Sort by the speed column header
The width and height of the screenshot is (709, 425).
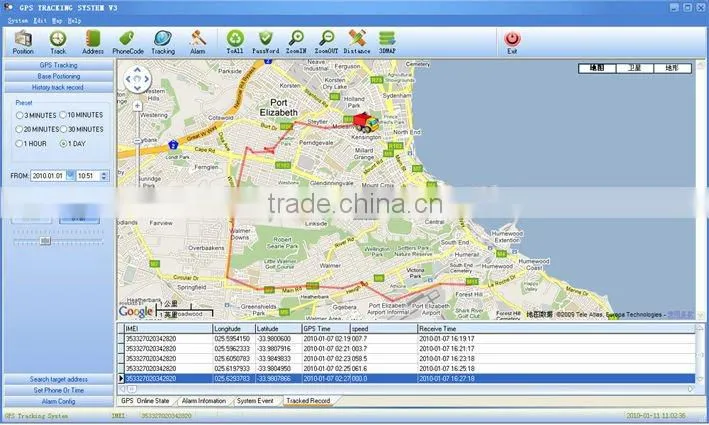point(383,329)
